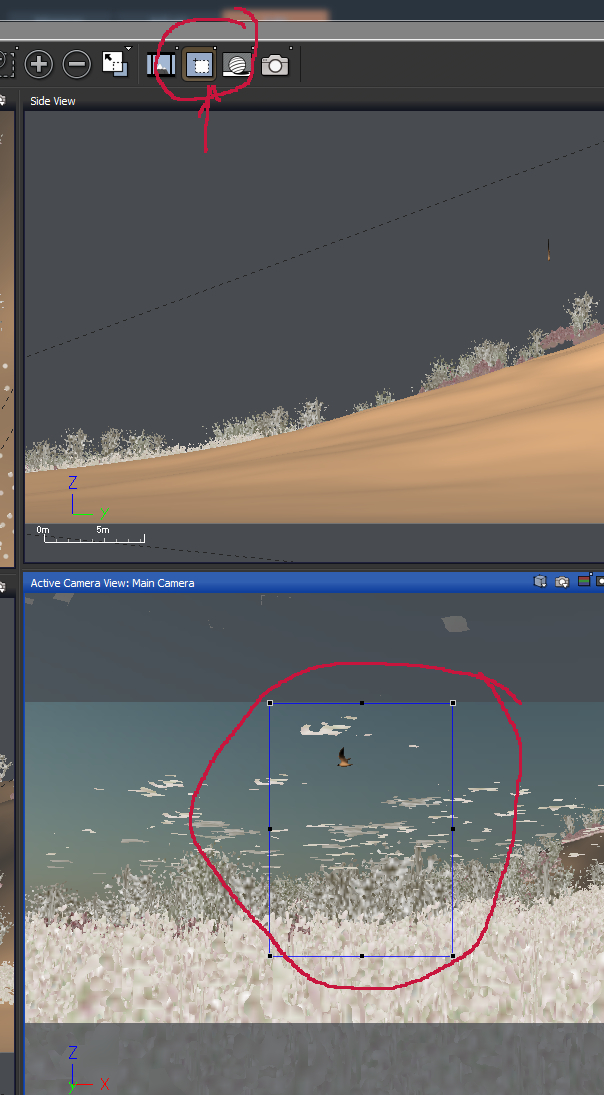Viewport: 604px width, 1095px height.
Task: Click the RGB color channels icon
Action: (584, 581)
